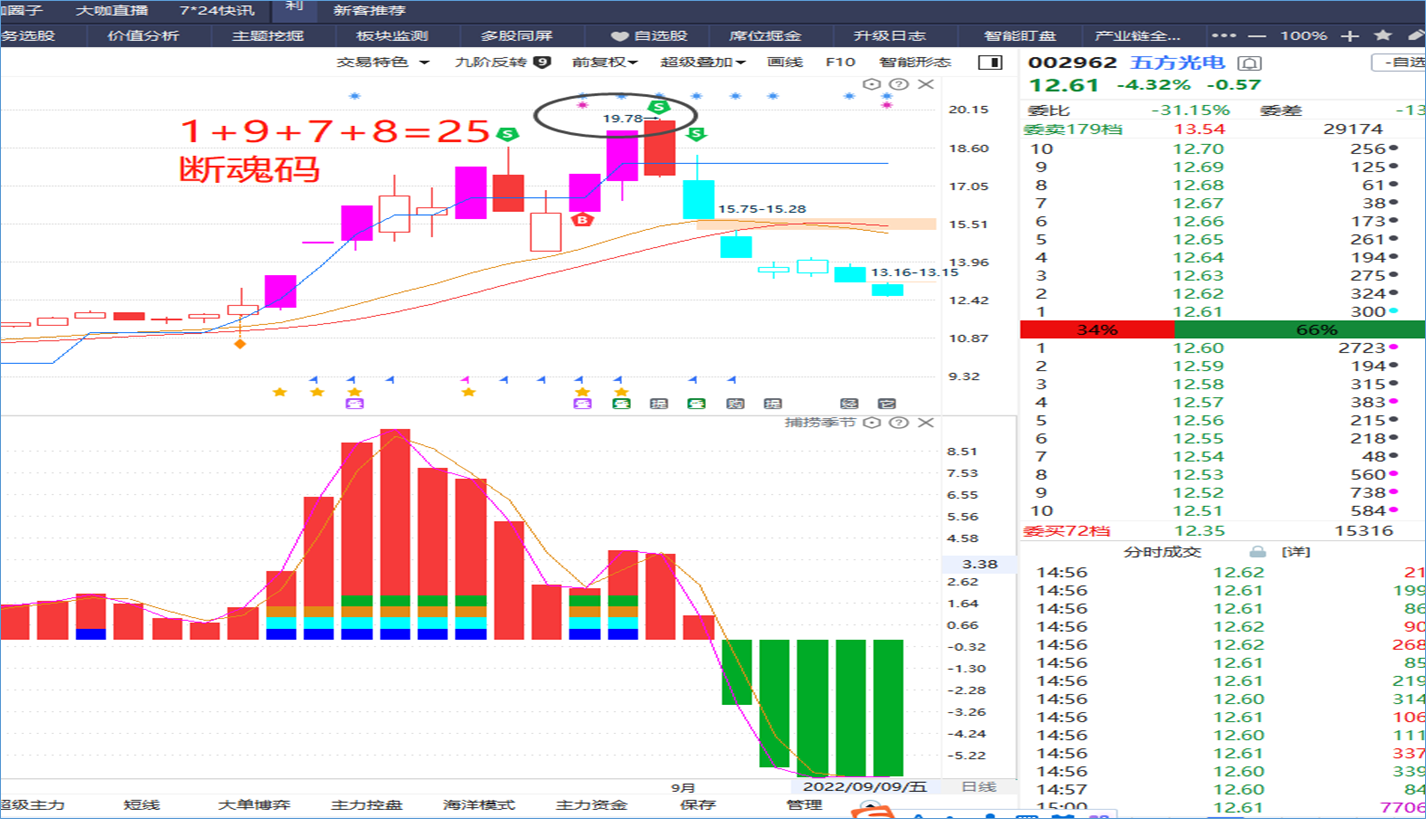The height and width of the screenshot is (819, 1426).
Task: Zoom out with the minus icon
Action: pos(1257,36)
